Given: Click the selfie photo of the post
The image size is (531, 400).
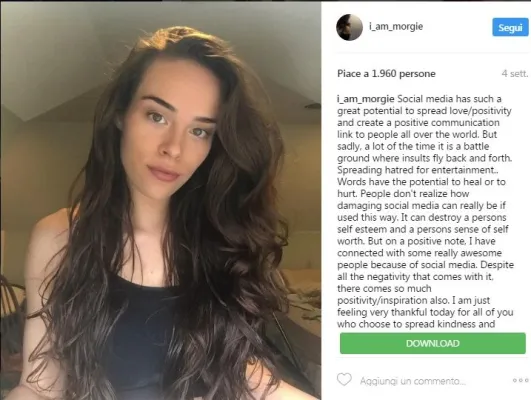Looking at the screenshot, I should point(161,200).
